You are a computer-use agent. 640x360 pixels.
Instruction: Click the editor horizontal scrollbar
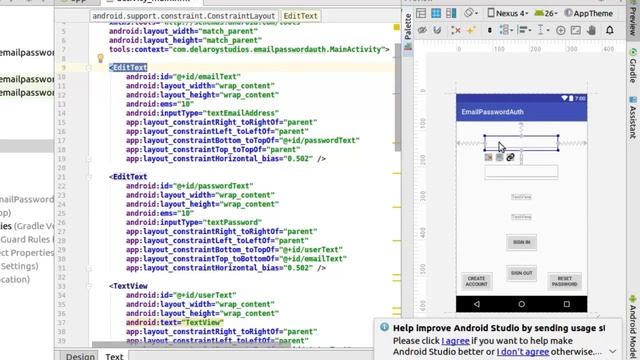point(191,345)
